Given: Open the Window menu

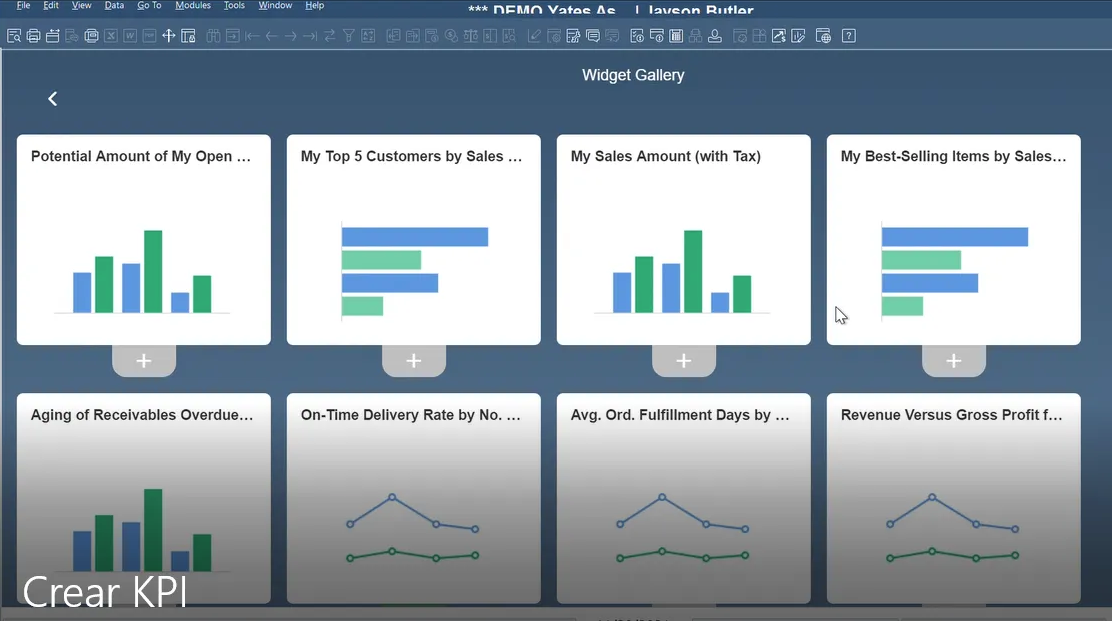Looking at the screenshot, I should click(275, 6).
